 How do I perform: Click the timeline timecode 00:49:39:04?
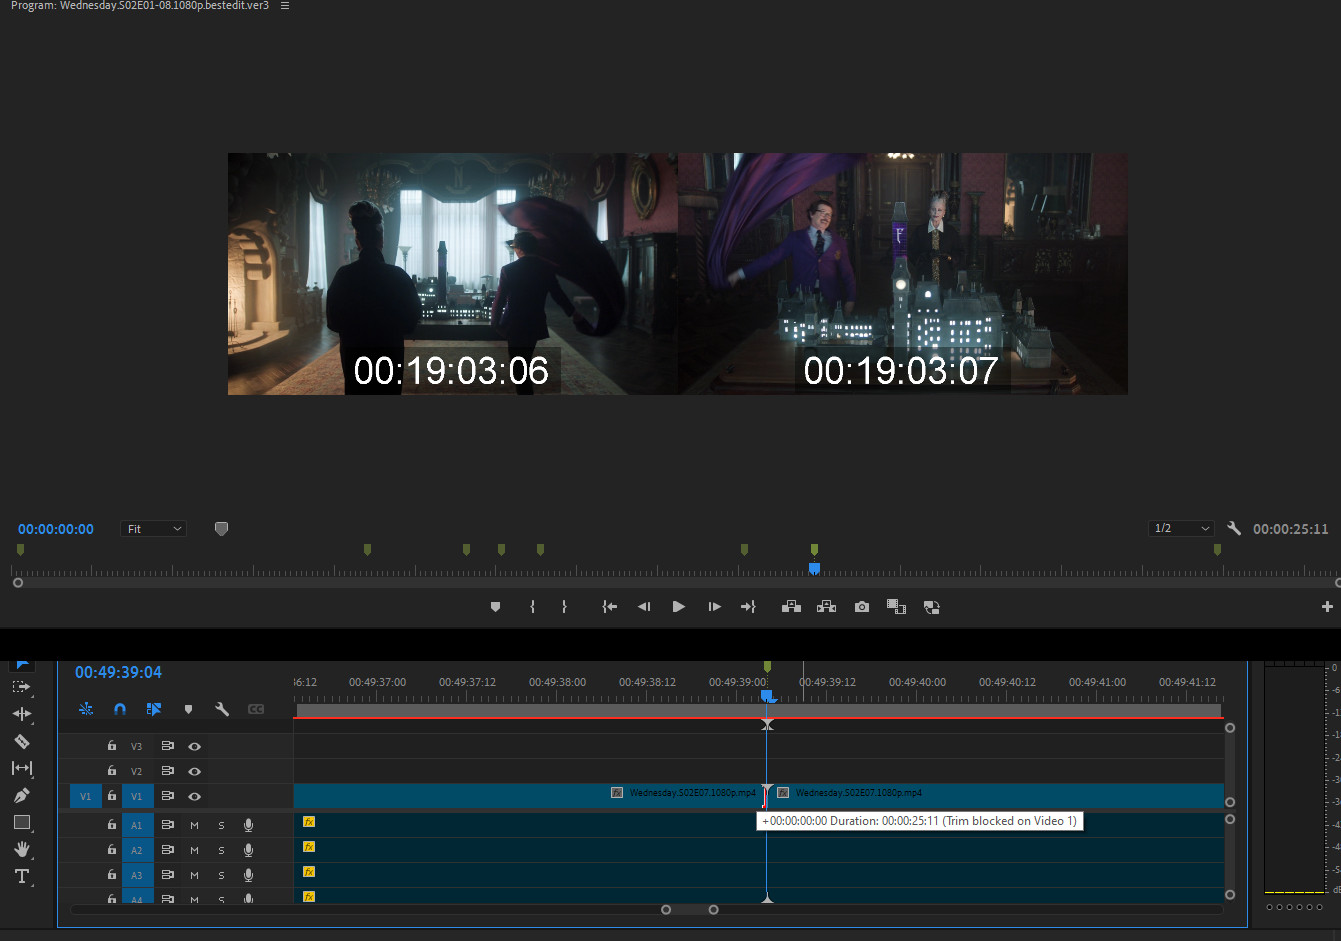tap(118, 673)
